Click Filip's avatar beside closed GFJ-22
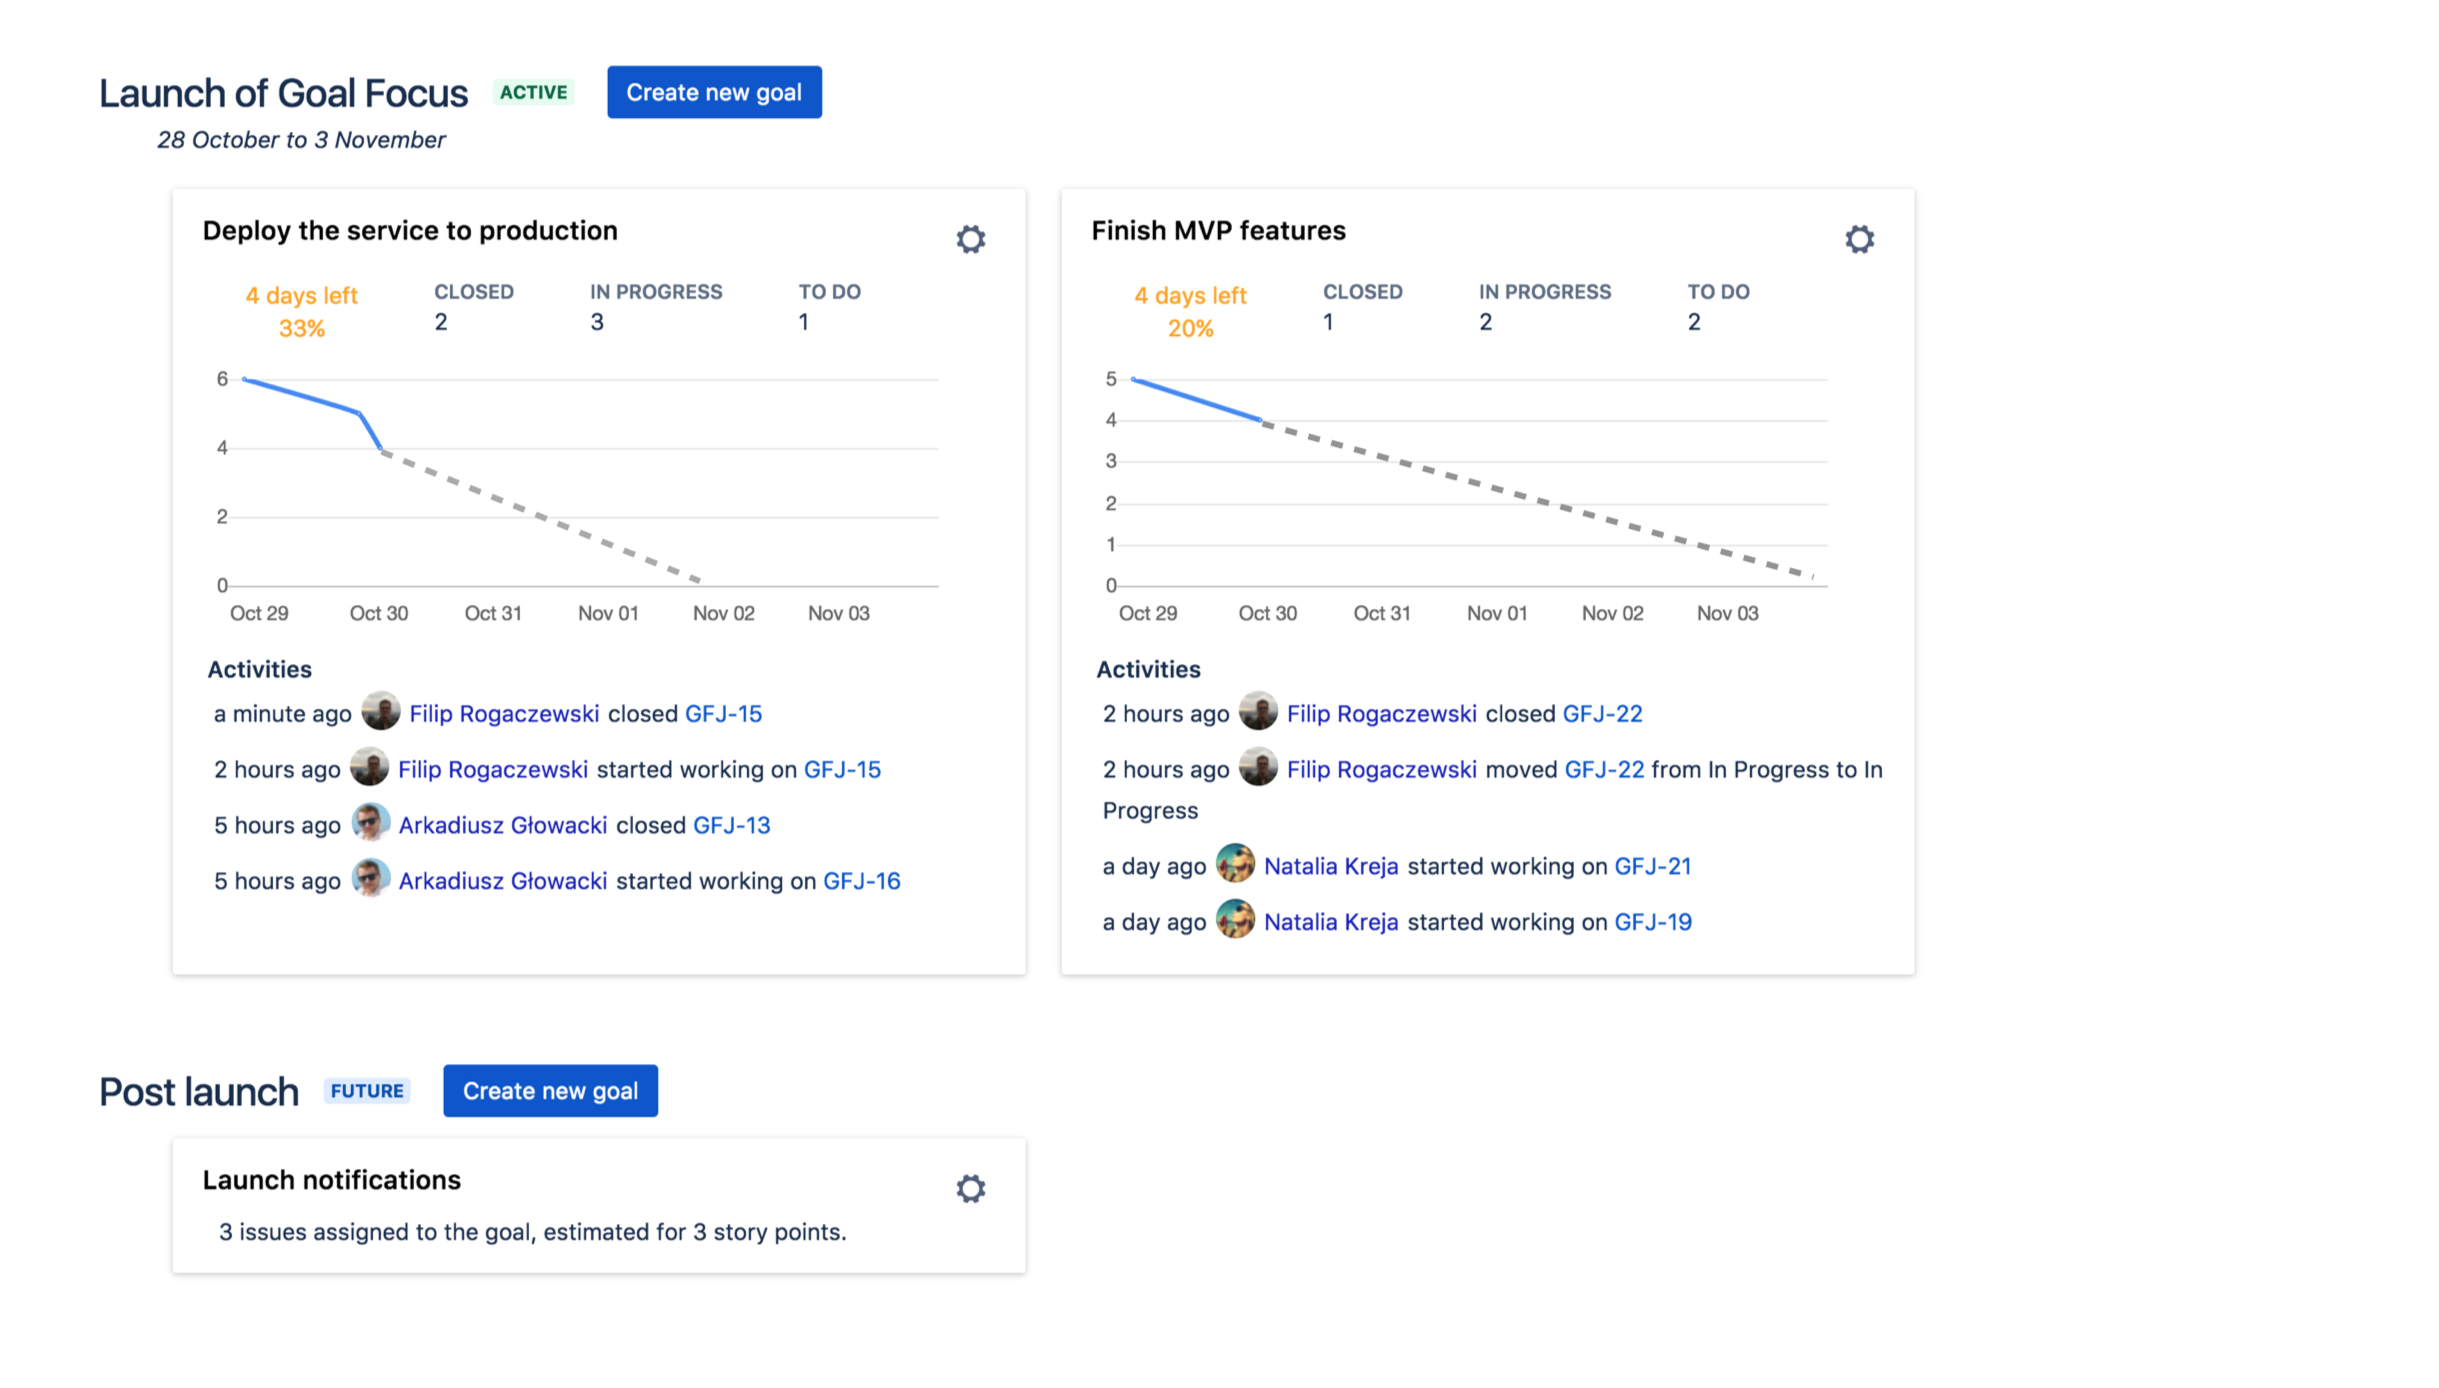Viewport: 2439px width, 1388px height. click(1258, 712)
